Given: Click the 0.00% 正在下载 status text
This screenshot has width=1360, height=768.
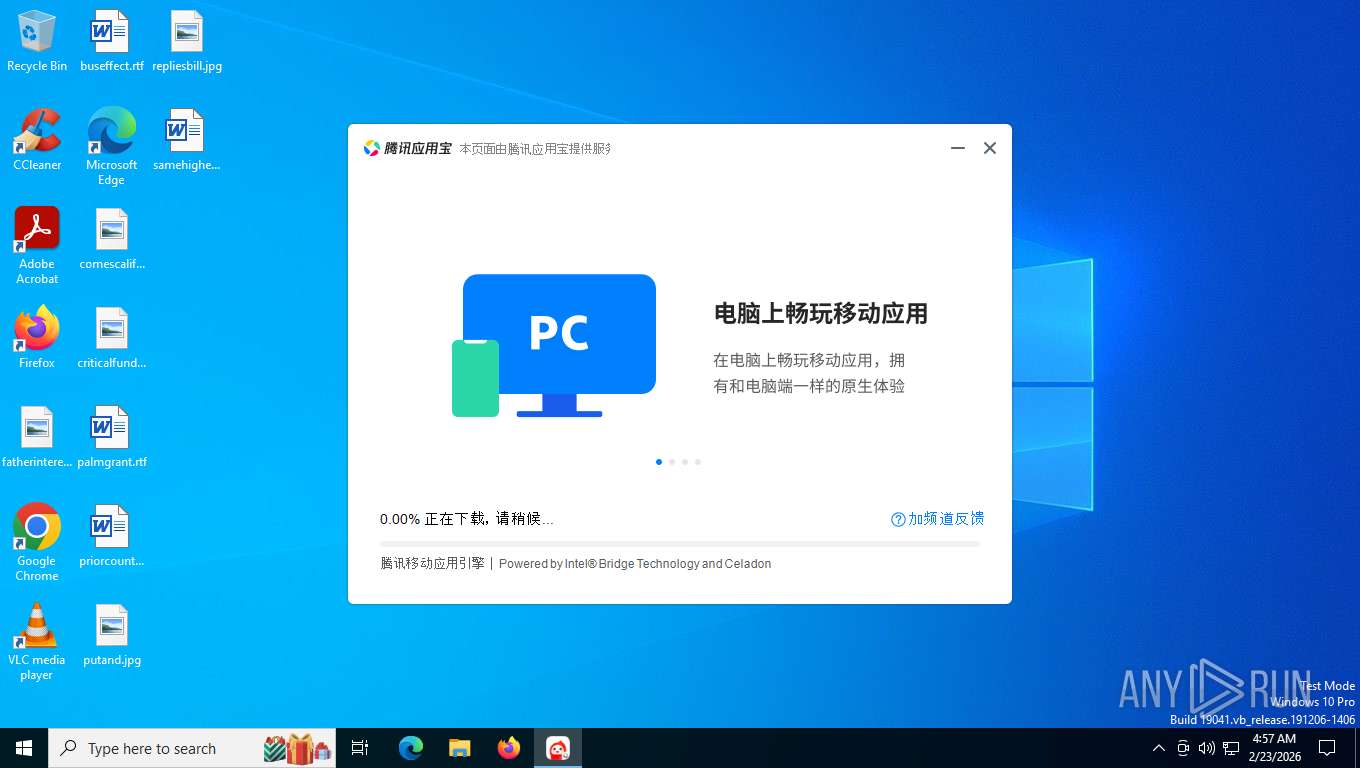Looking at the screenshot, I should [466, 519].
